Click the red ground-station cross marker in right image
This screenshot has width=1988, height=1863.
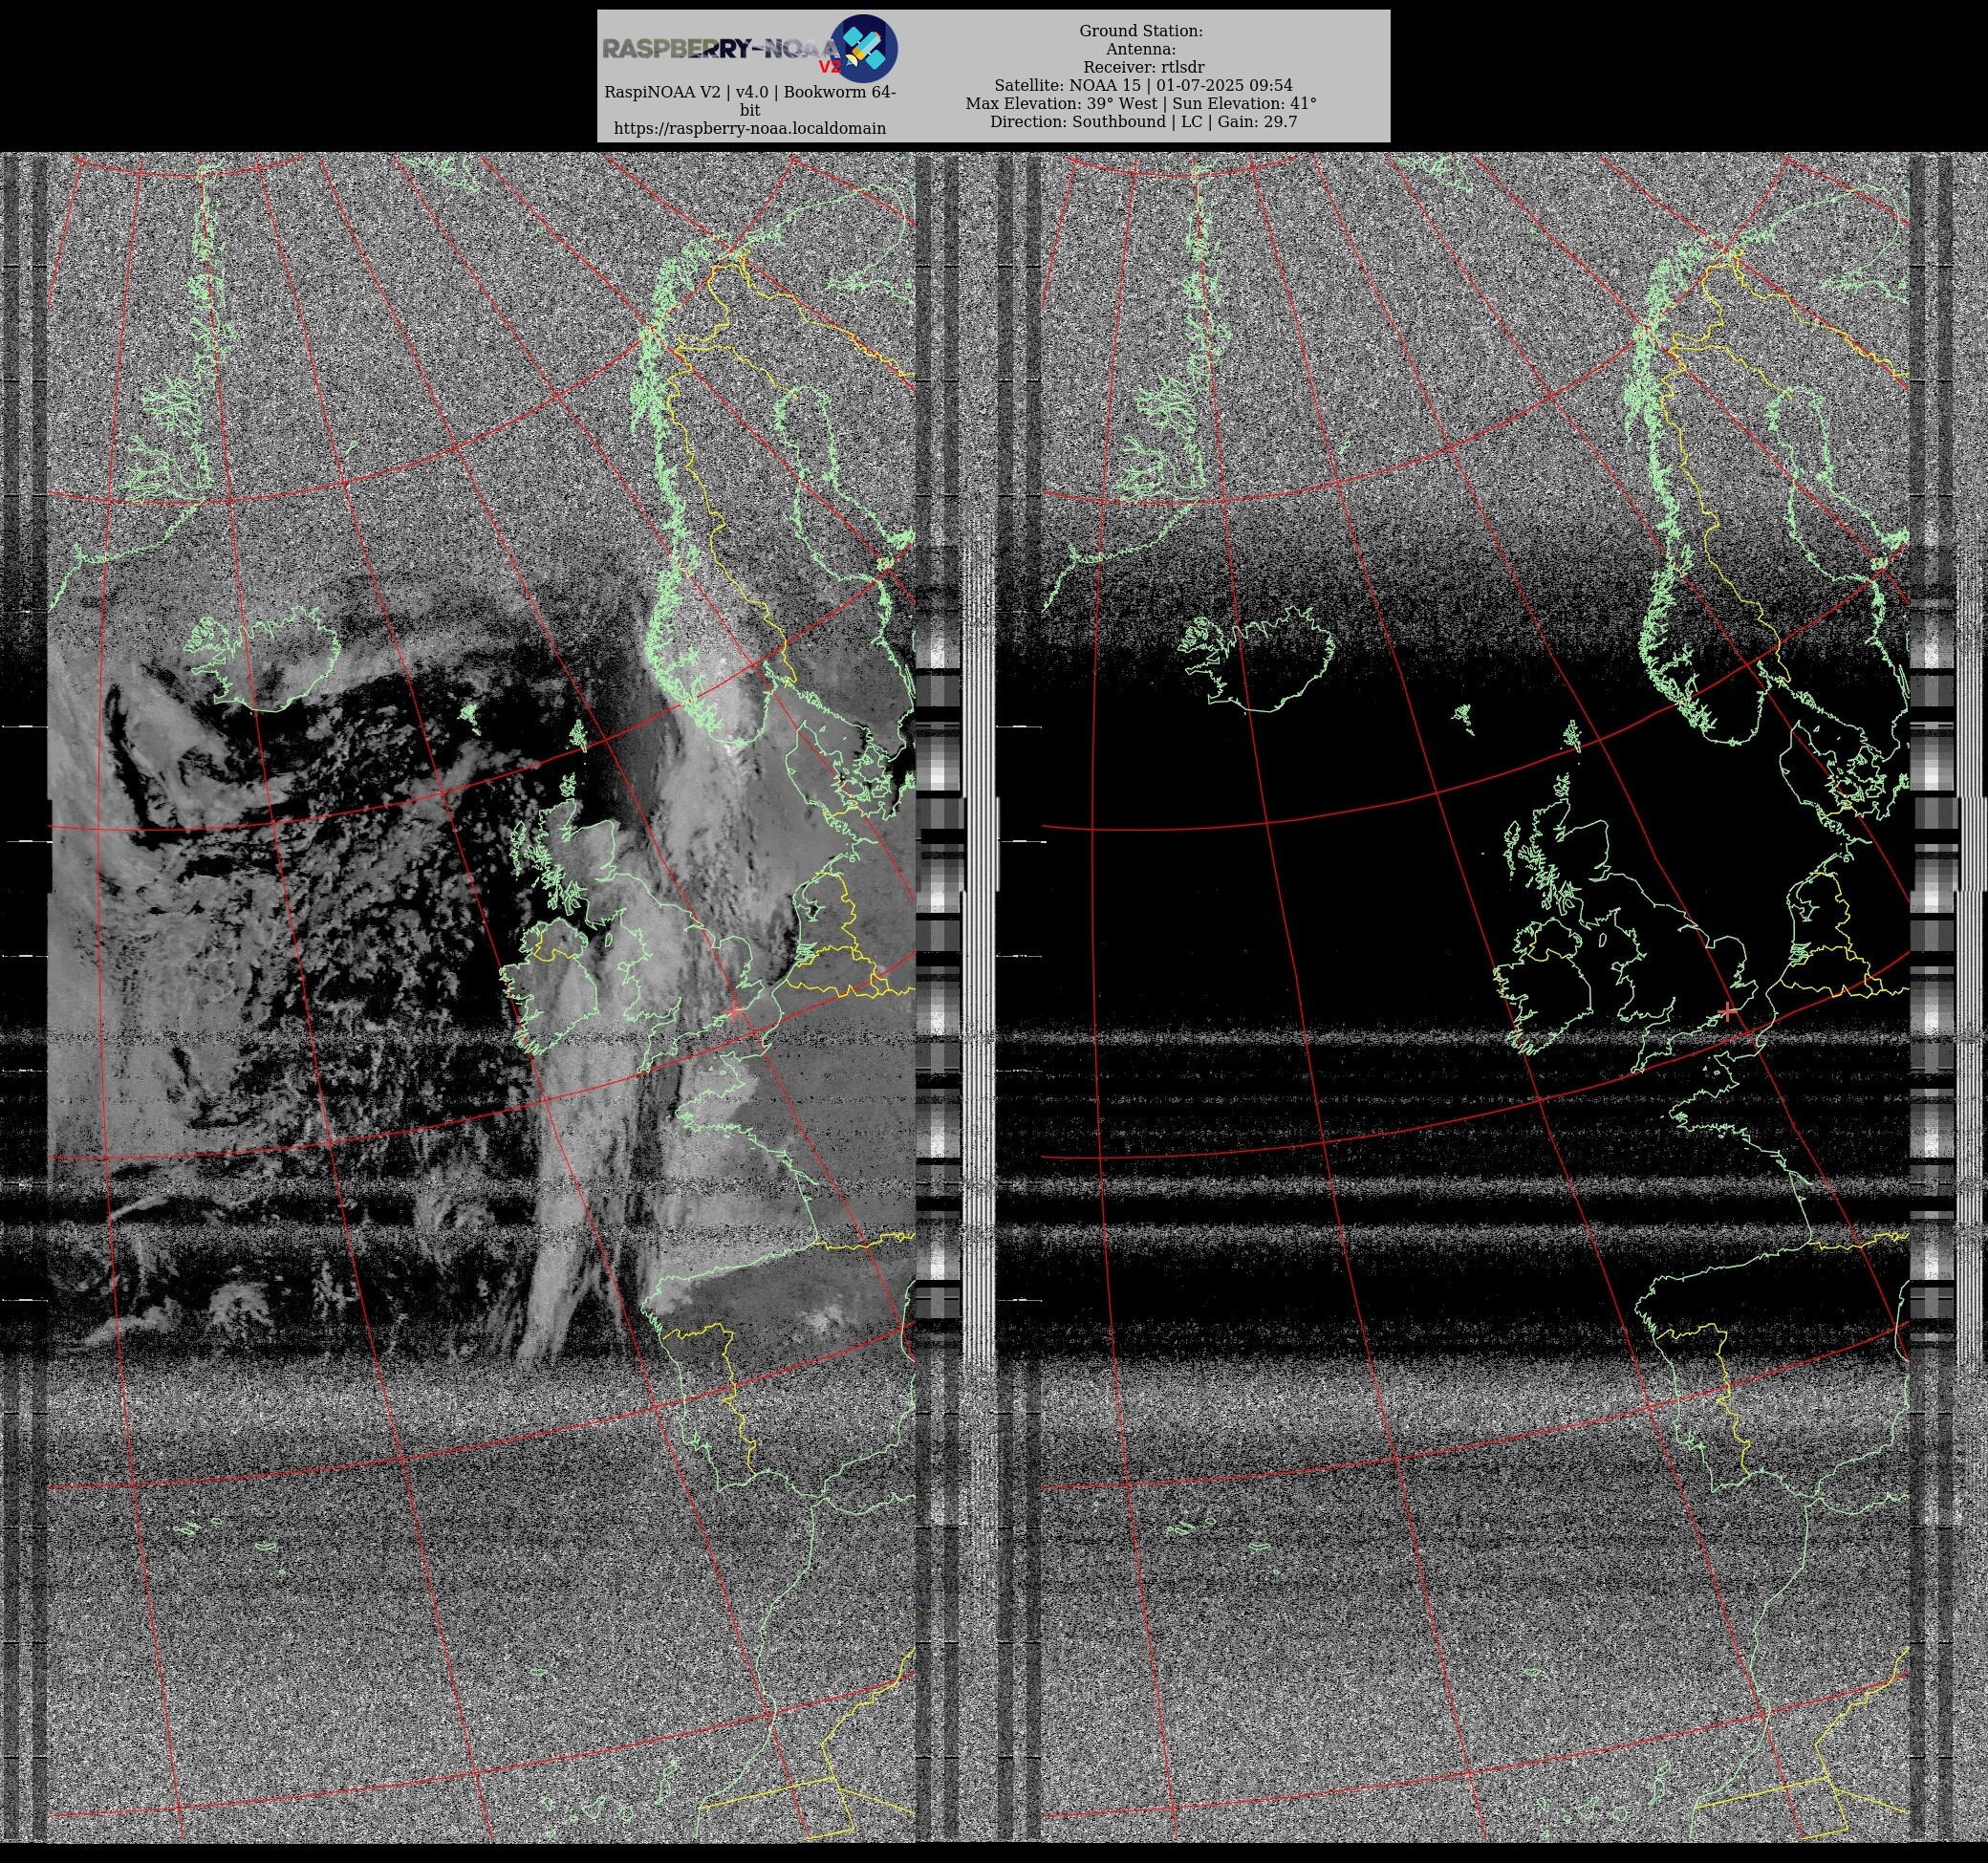coord(1729,1012)
